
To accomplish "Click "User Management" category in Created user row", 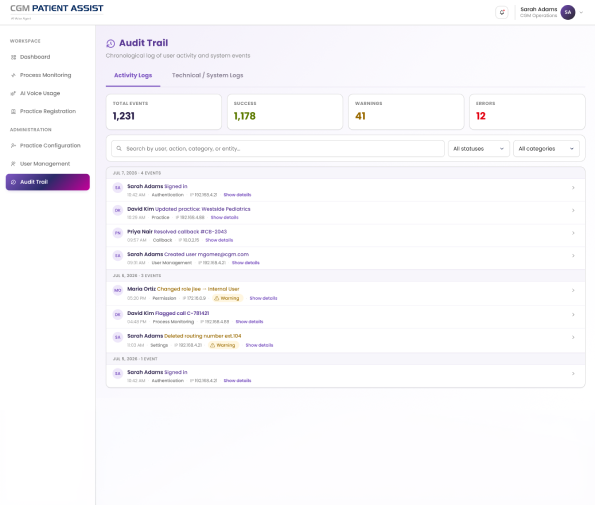I will pyautogui.click(x=172, y=263).
